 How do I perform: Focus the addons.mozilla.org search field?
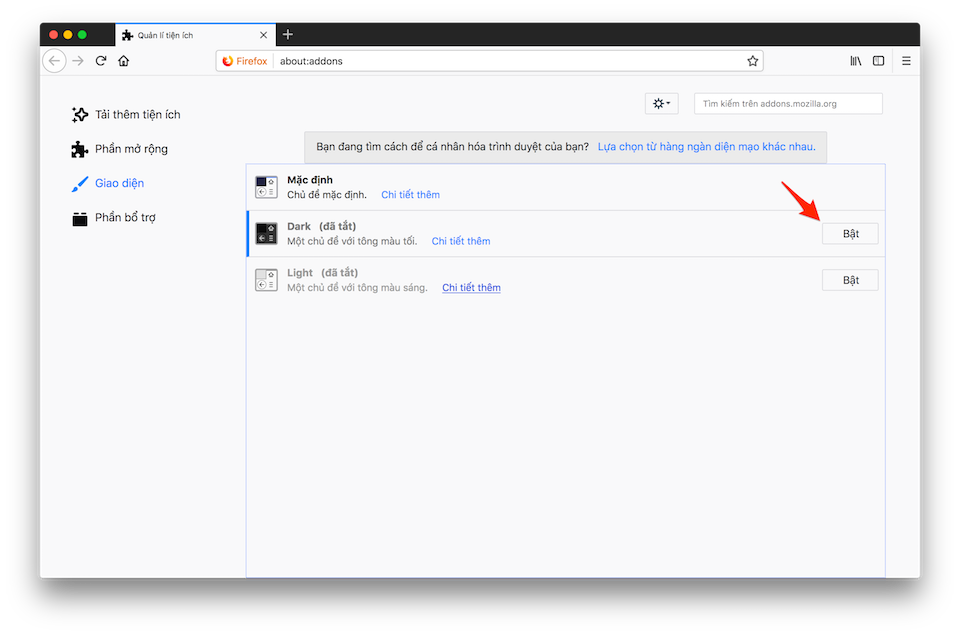click(788, 103)
